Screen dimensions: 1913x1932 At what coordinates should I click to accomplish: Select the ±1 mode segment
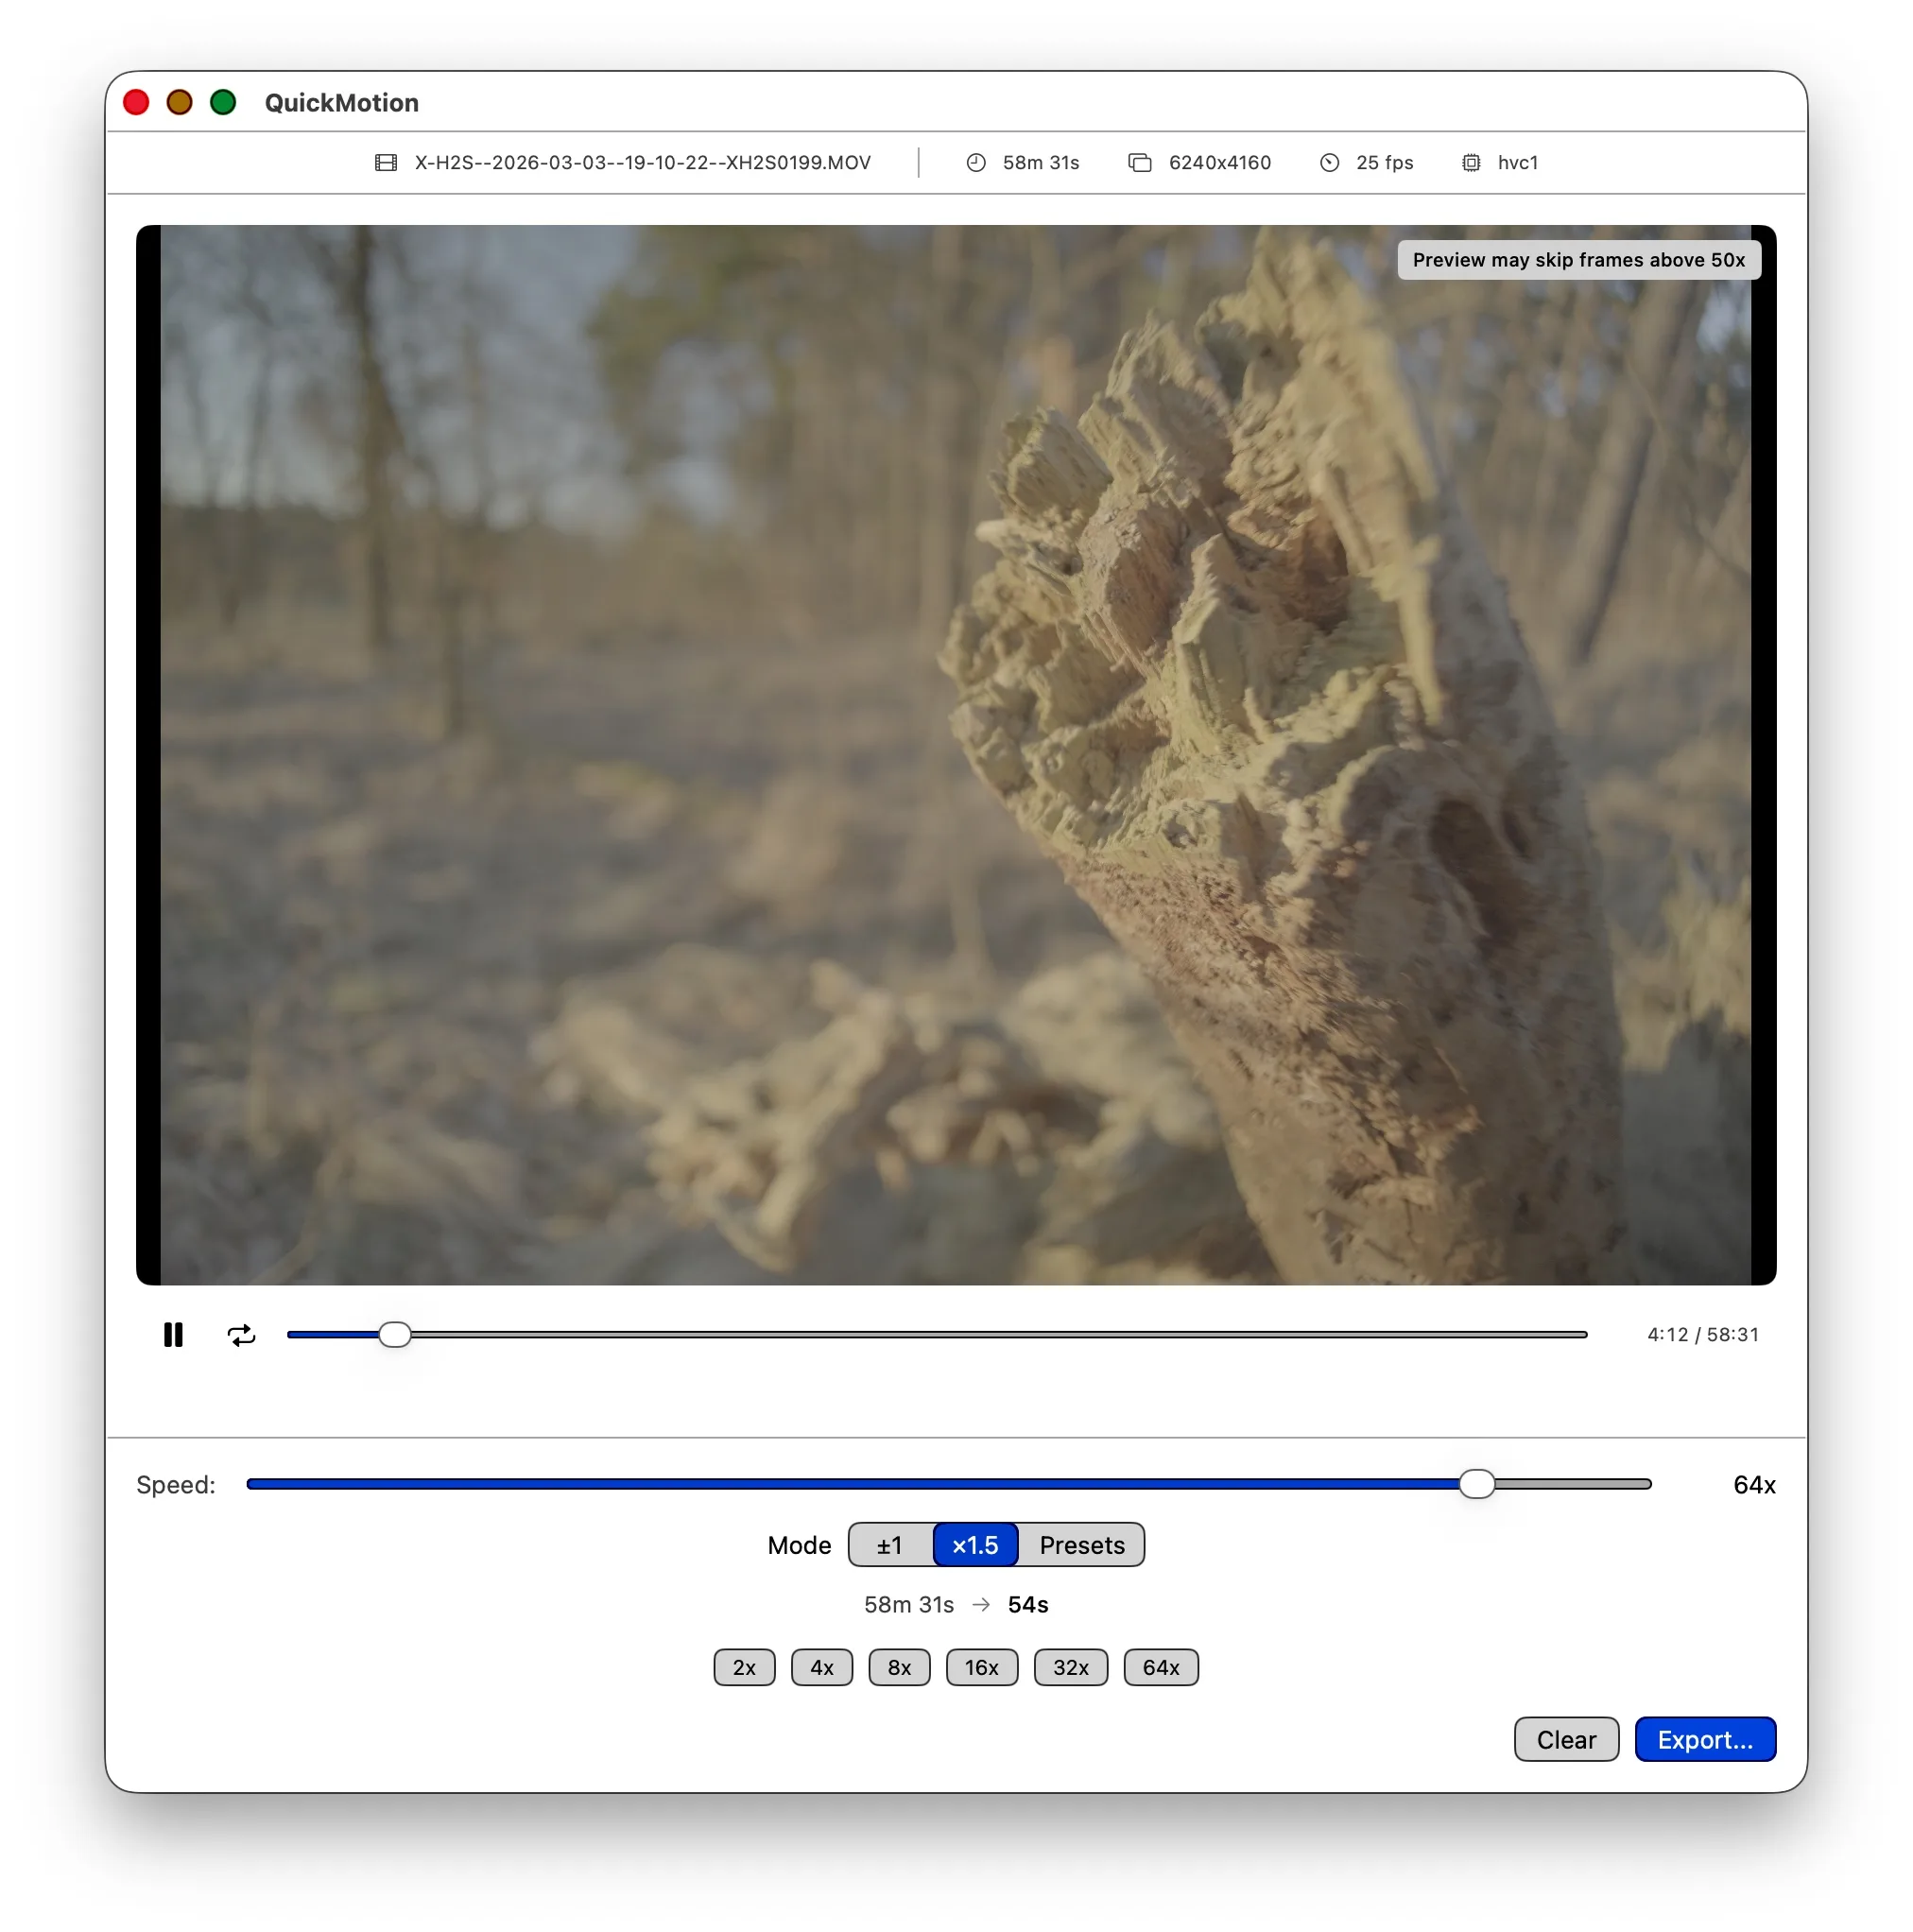coord(890,1545)
